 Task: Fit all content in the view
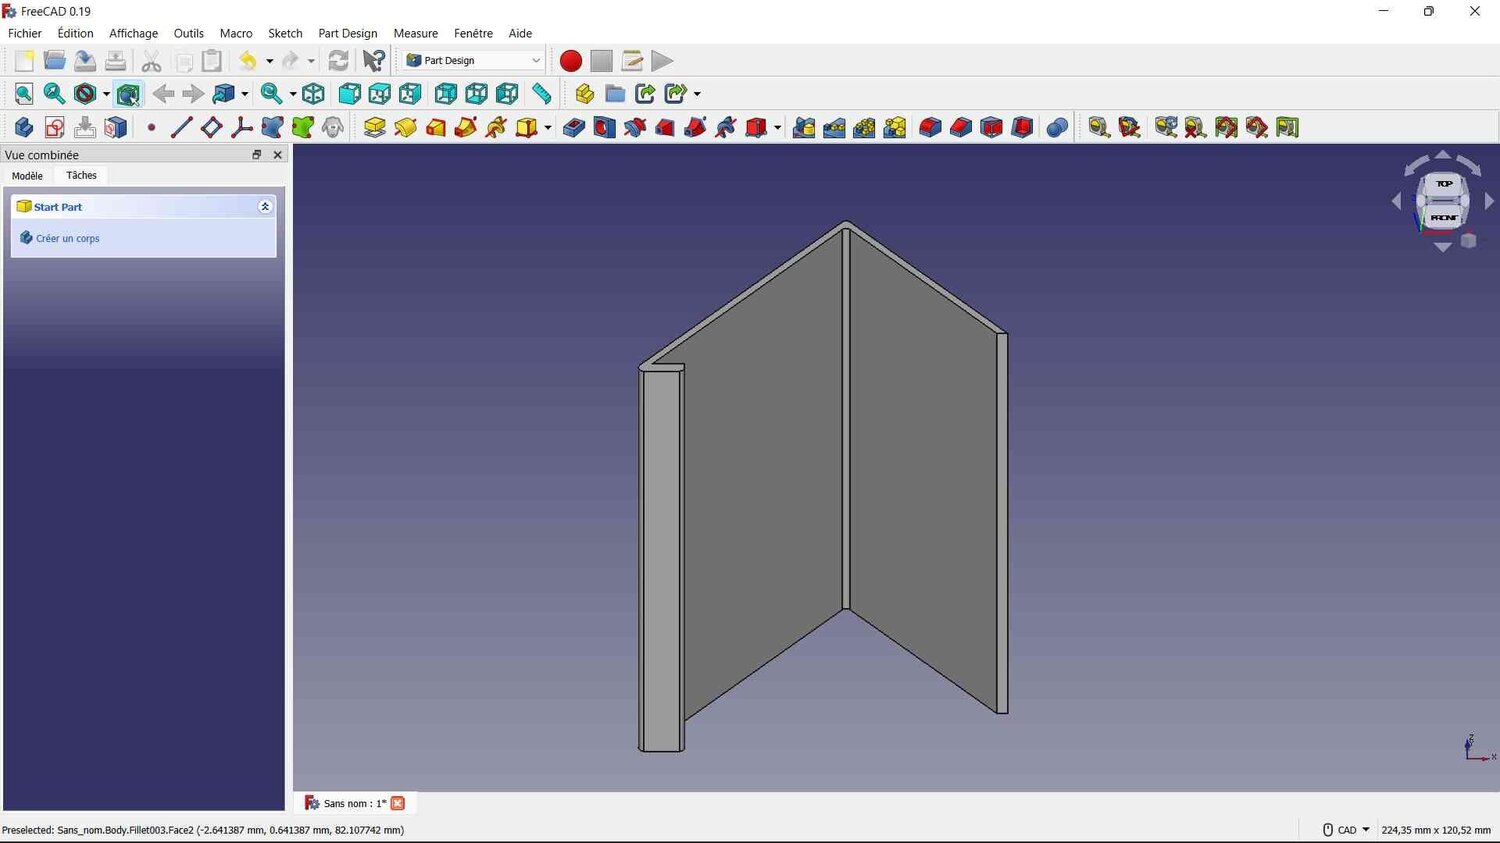(x=24, y=94)
